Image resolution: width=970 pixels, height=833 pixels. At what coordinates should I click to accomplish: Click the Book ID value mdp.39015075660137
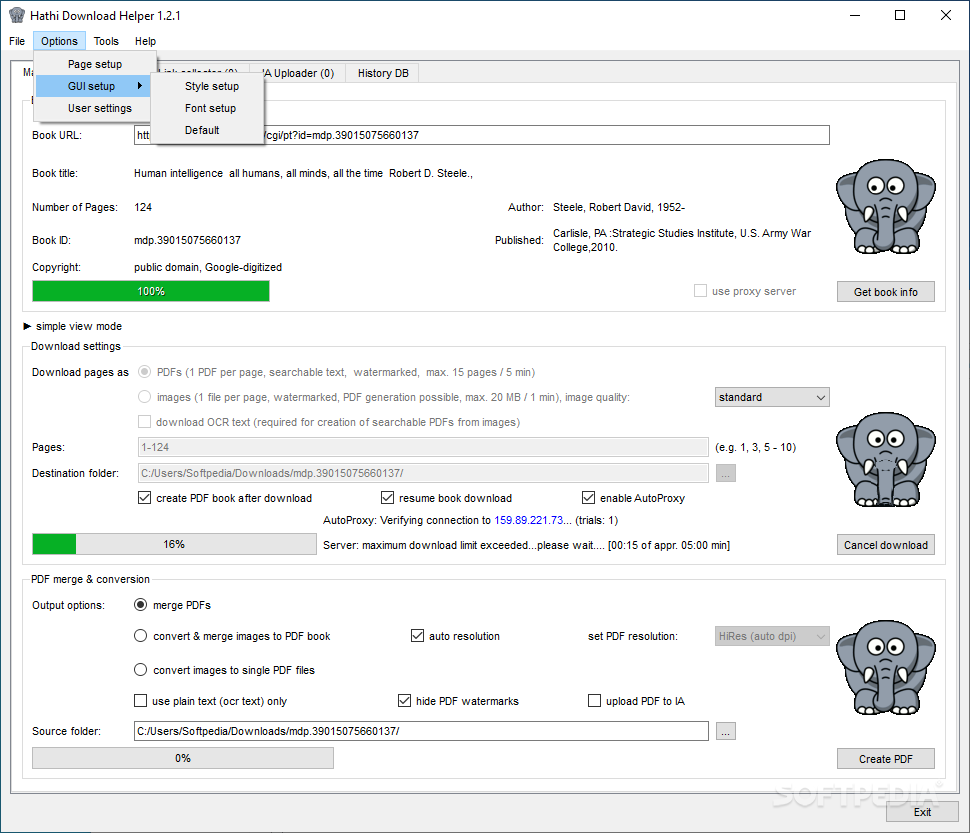pyautogui.click(x=187, y=240)
